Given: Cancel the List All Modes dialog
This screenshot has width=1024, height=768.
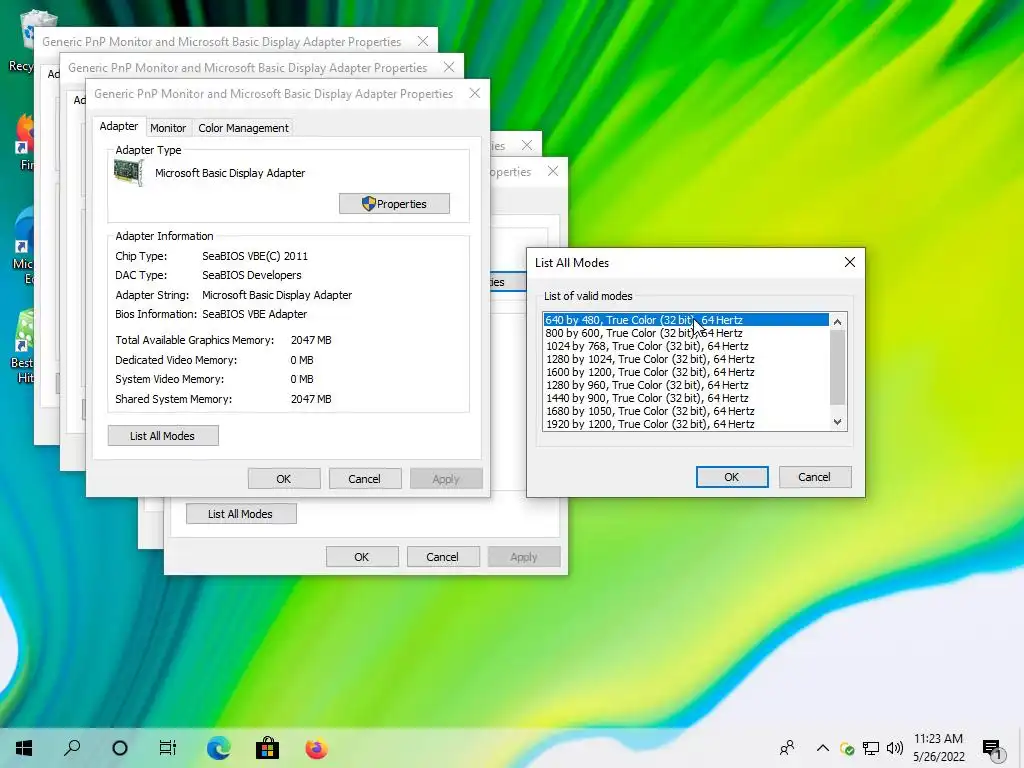Looking at the screenshot, I should pos(814,477).
